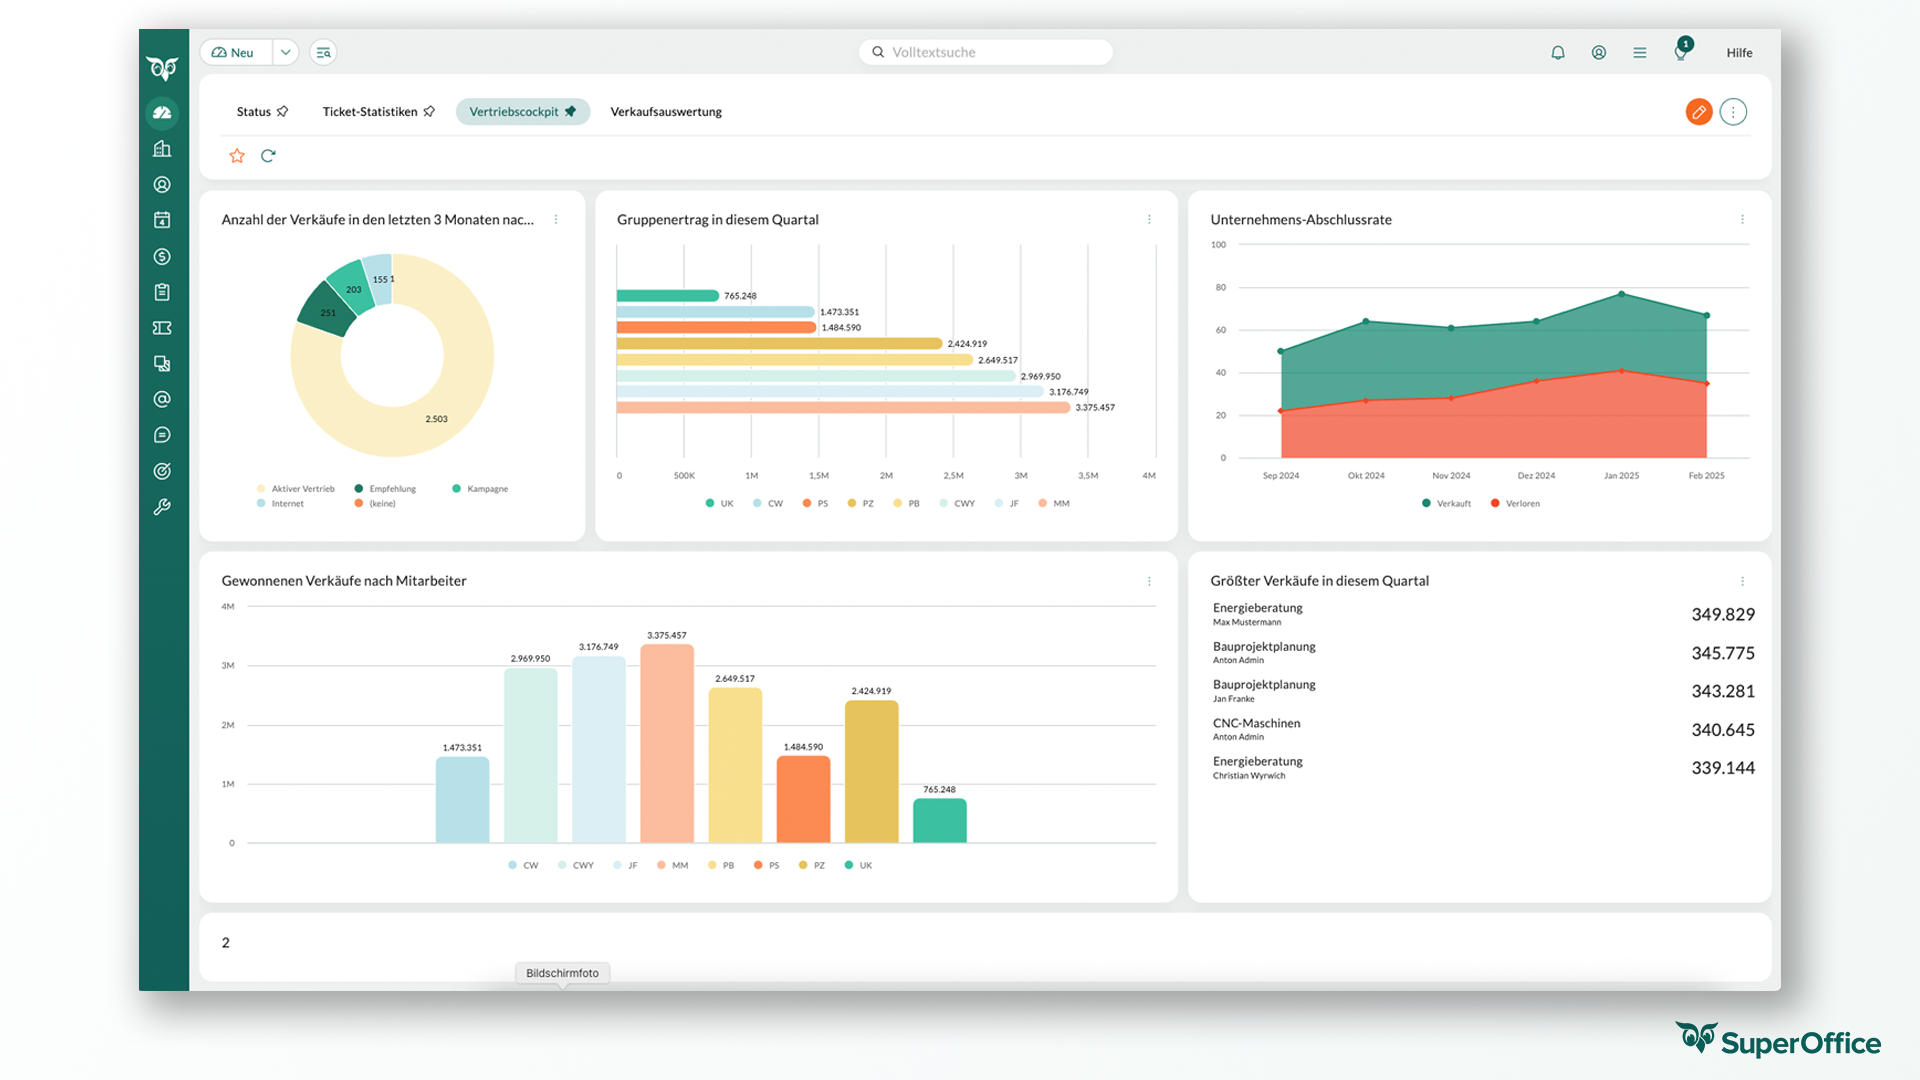Image resolution: width=1920 pixels, height=1080 pixels.
Task: Open the Company icon in sidebar
Action: 162,149
